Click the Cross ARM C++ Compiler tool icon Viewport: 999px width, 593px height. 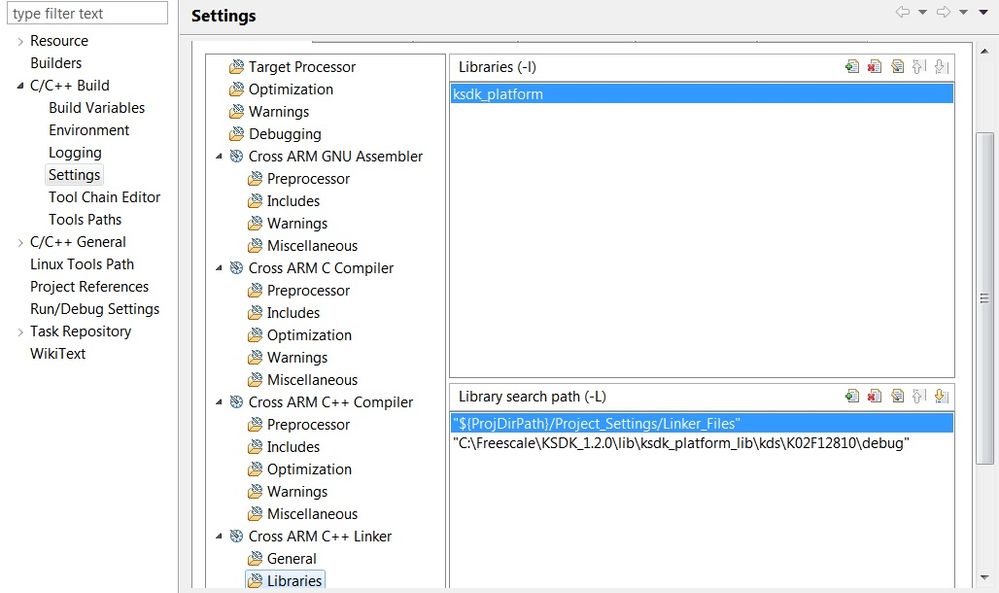pyautogui.click(x=236, y=402)
